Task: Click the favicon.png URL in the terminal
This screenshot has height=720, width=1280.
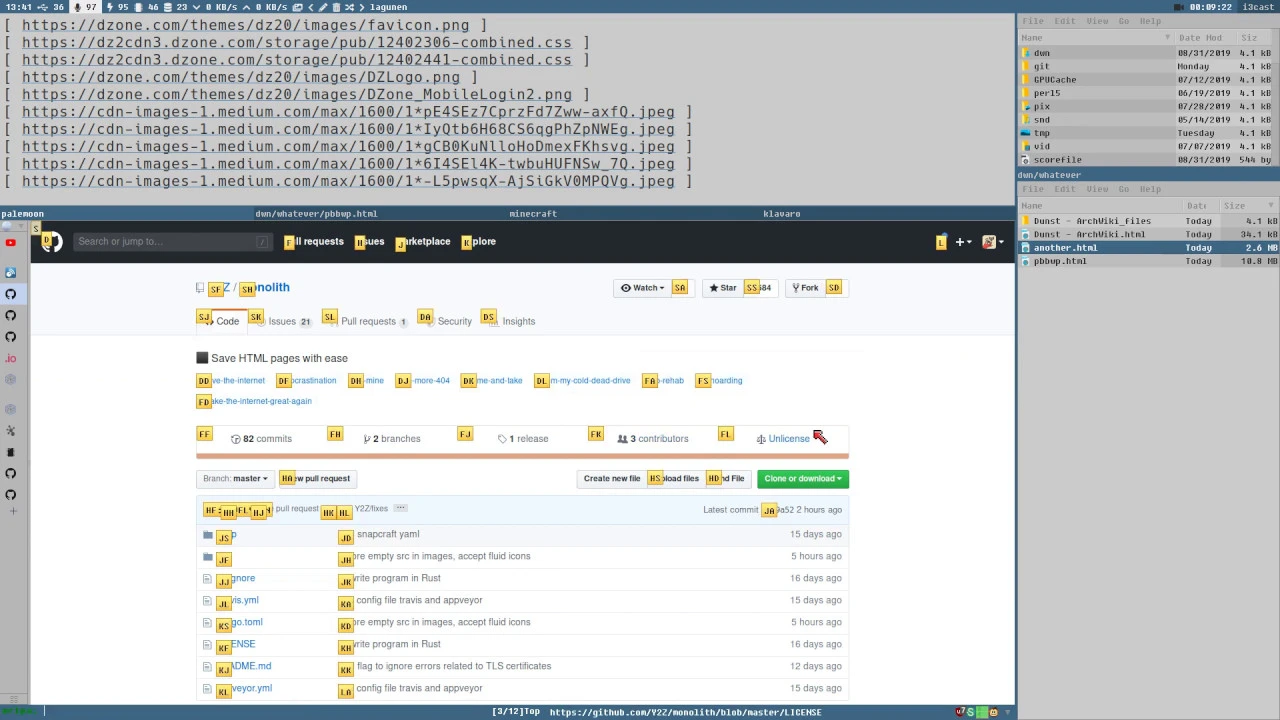Action: tap(245, 25)
